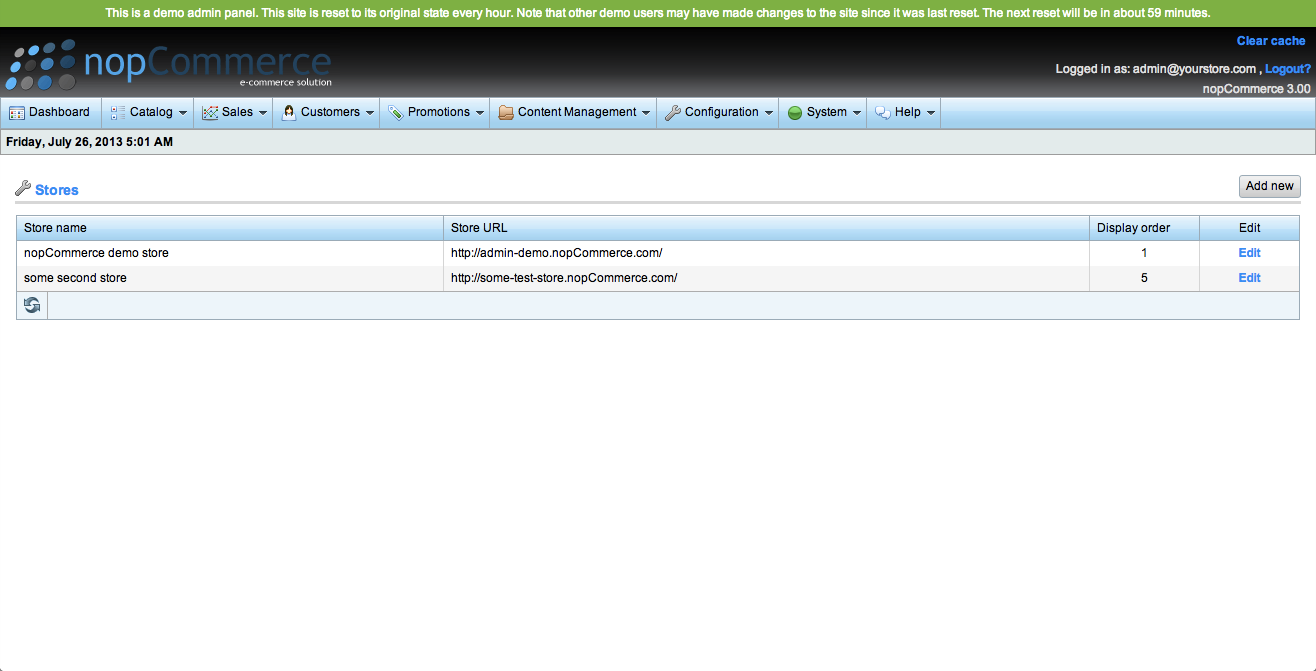Expand the Help dropdown arrow
Image resolution: width=1316 pixels, height=671 pixels.
931,113
